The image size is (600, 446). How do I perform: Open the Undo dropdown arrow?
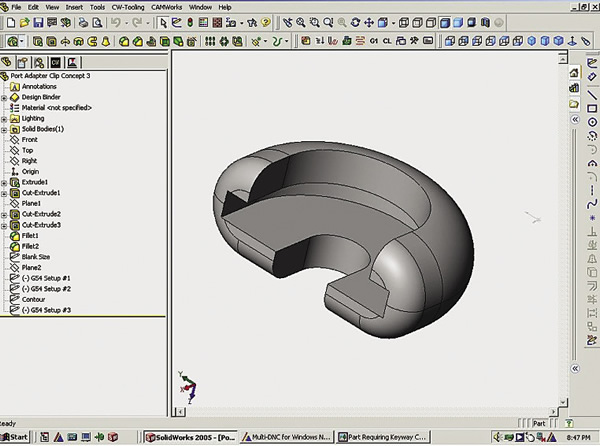(126, 23)
